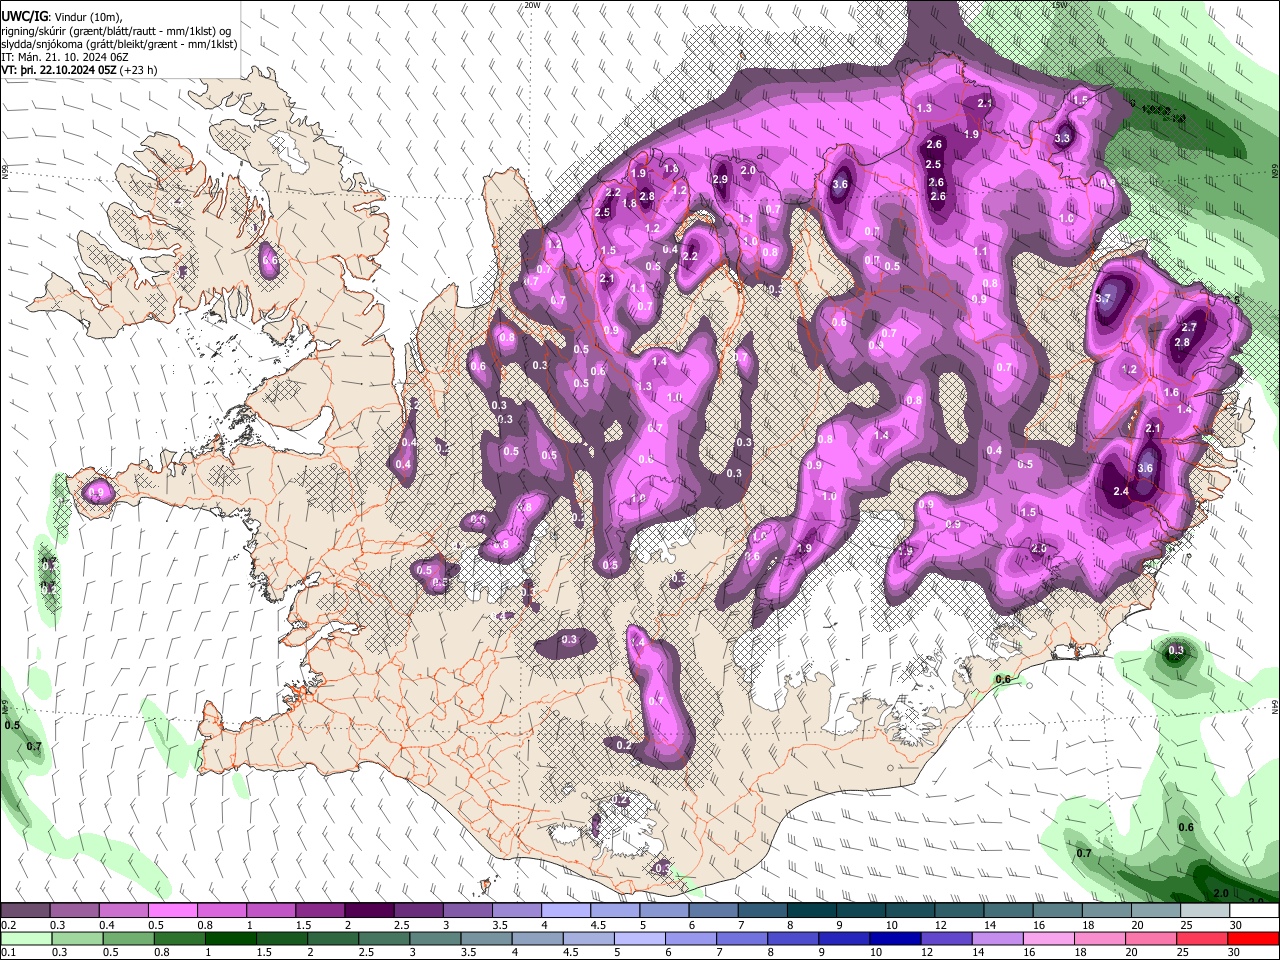Click the '(+23 h)' forecast offset text
Screen dimensions: 1280x960
click(138, 70)
